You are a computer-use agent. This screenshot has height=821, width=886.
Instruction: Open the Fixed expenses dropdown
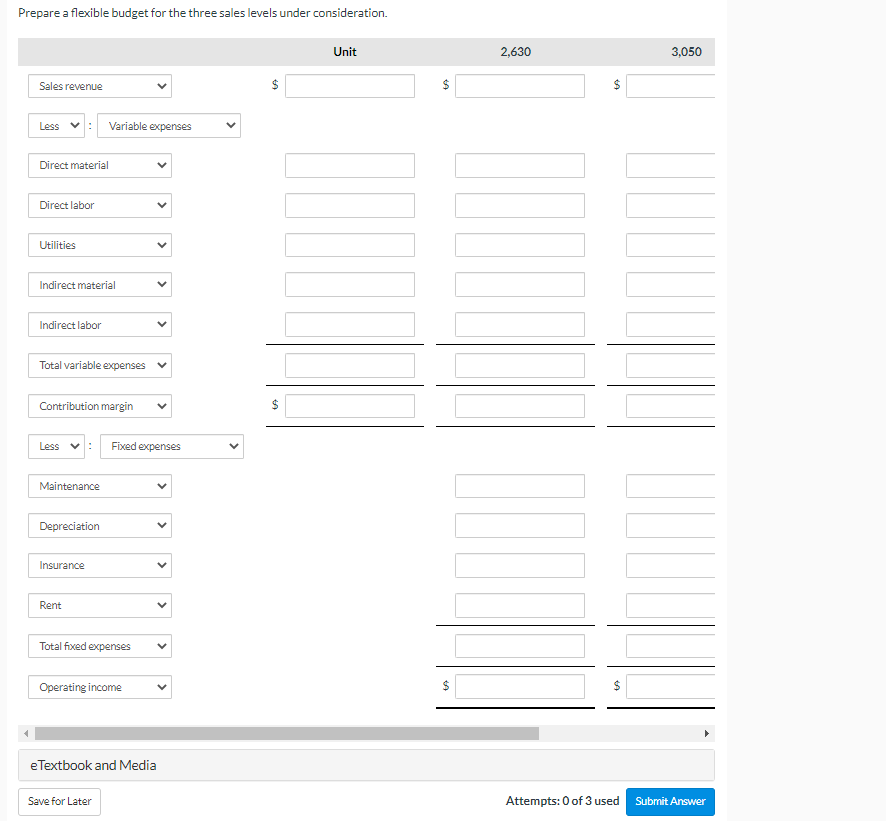coord(172,446)
